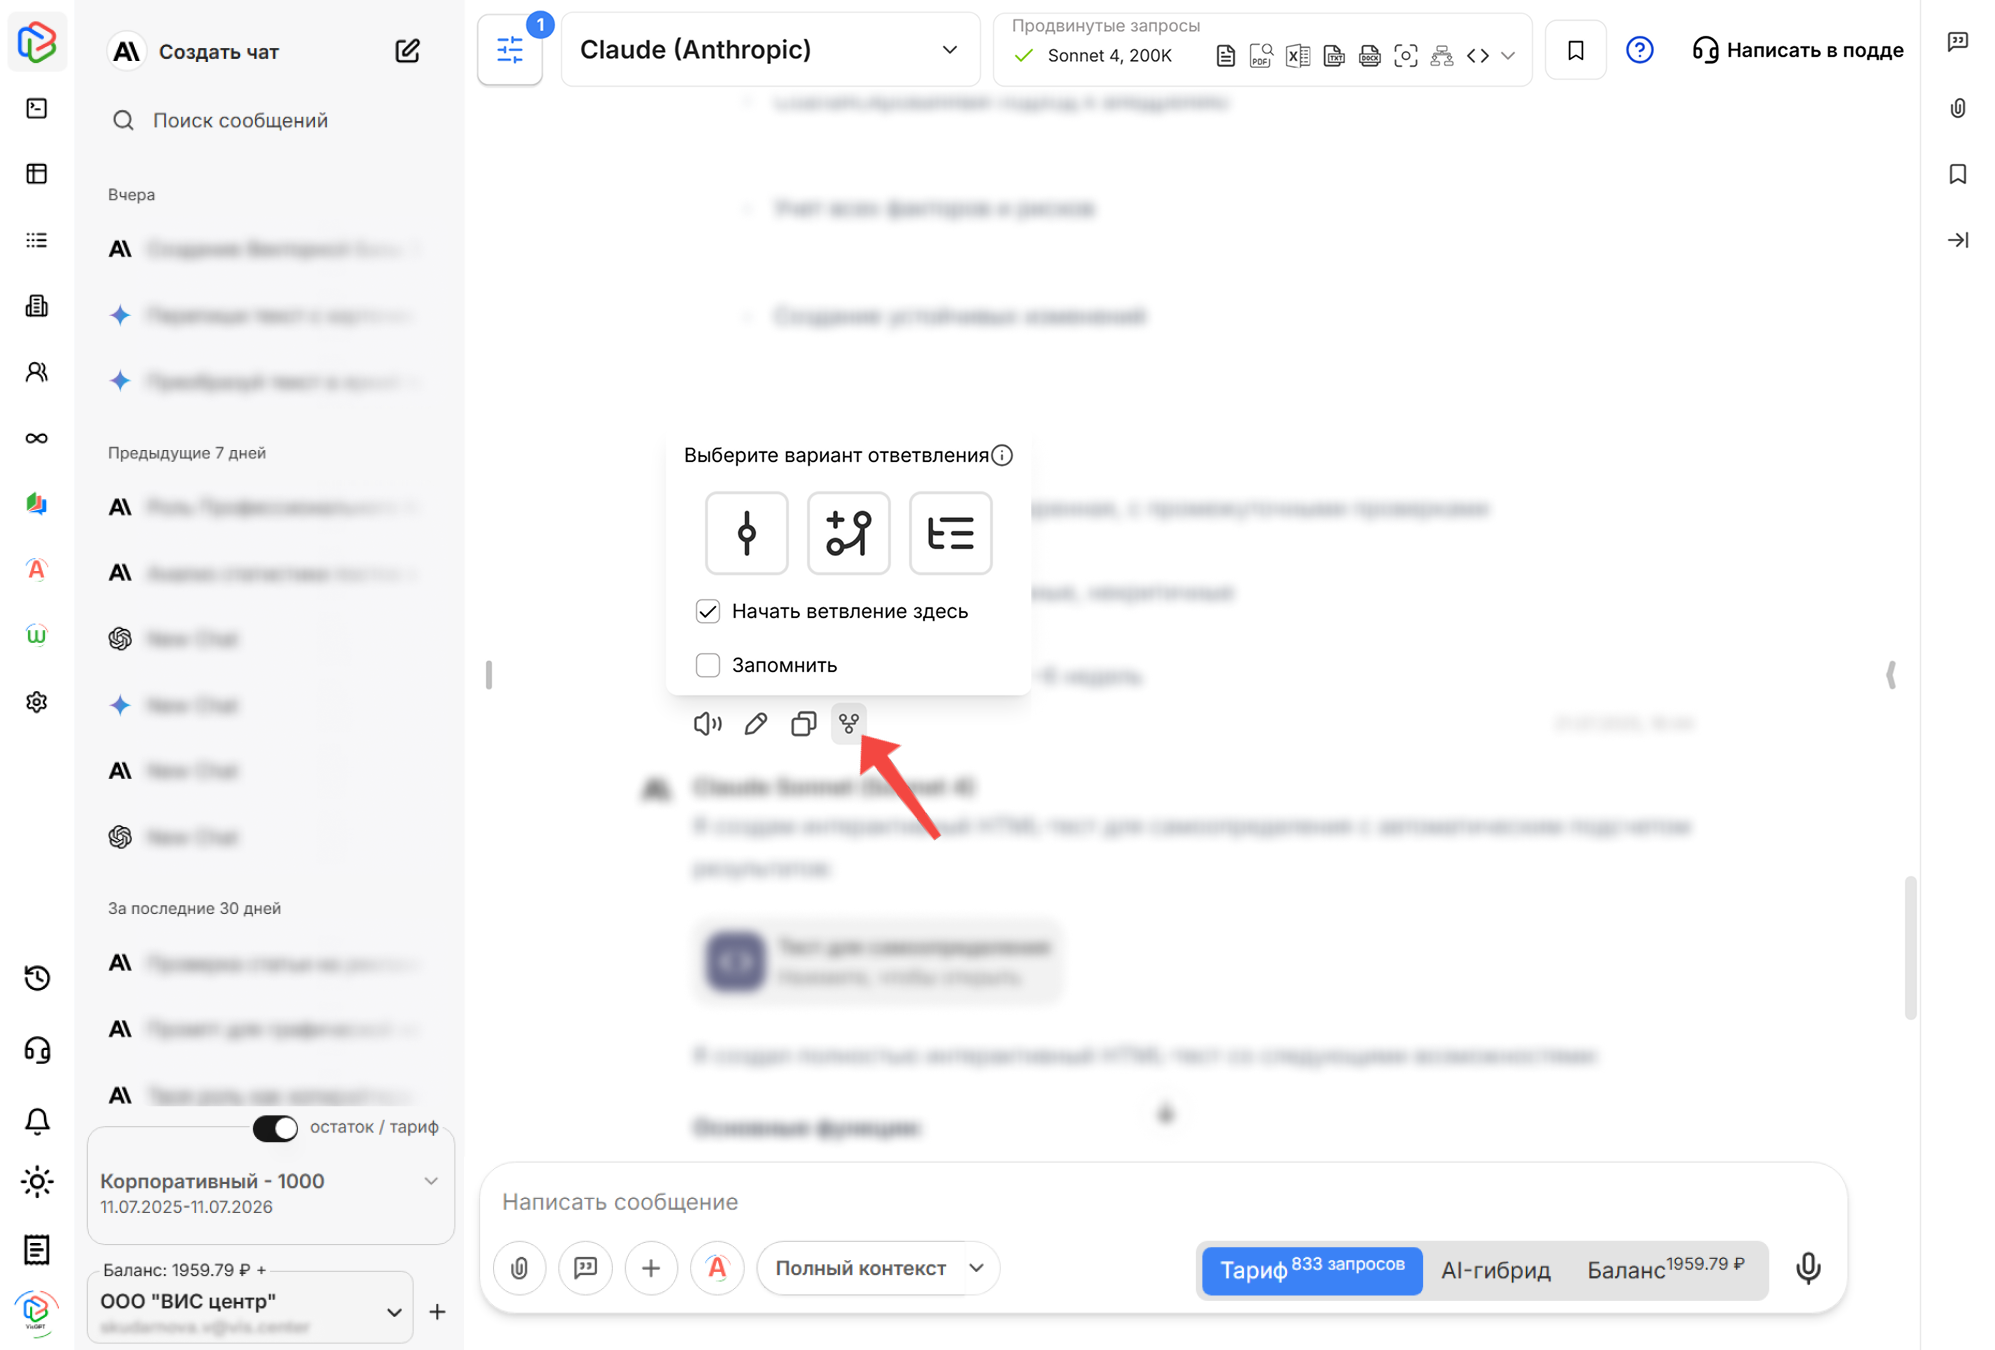
Task: Click the copy message icon
Action: 803,723
